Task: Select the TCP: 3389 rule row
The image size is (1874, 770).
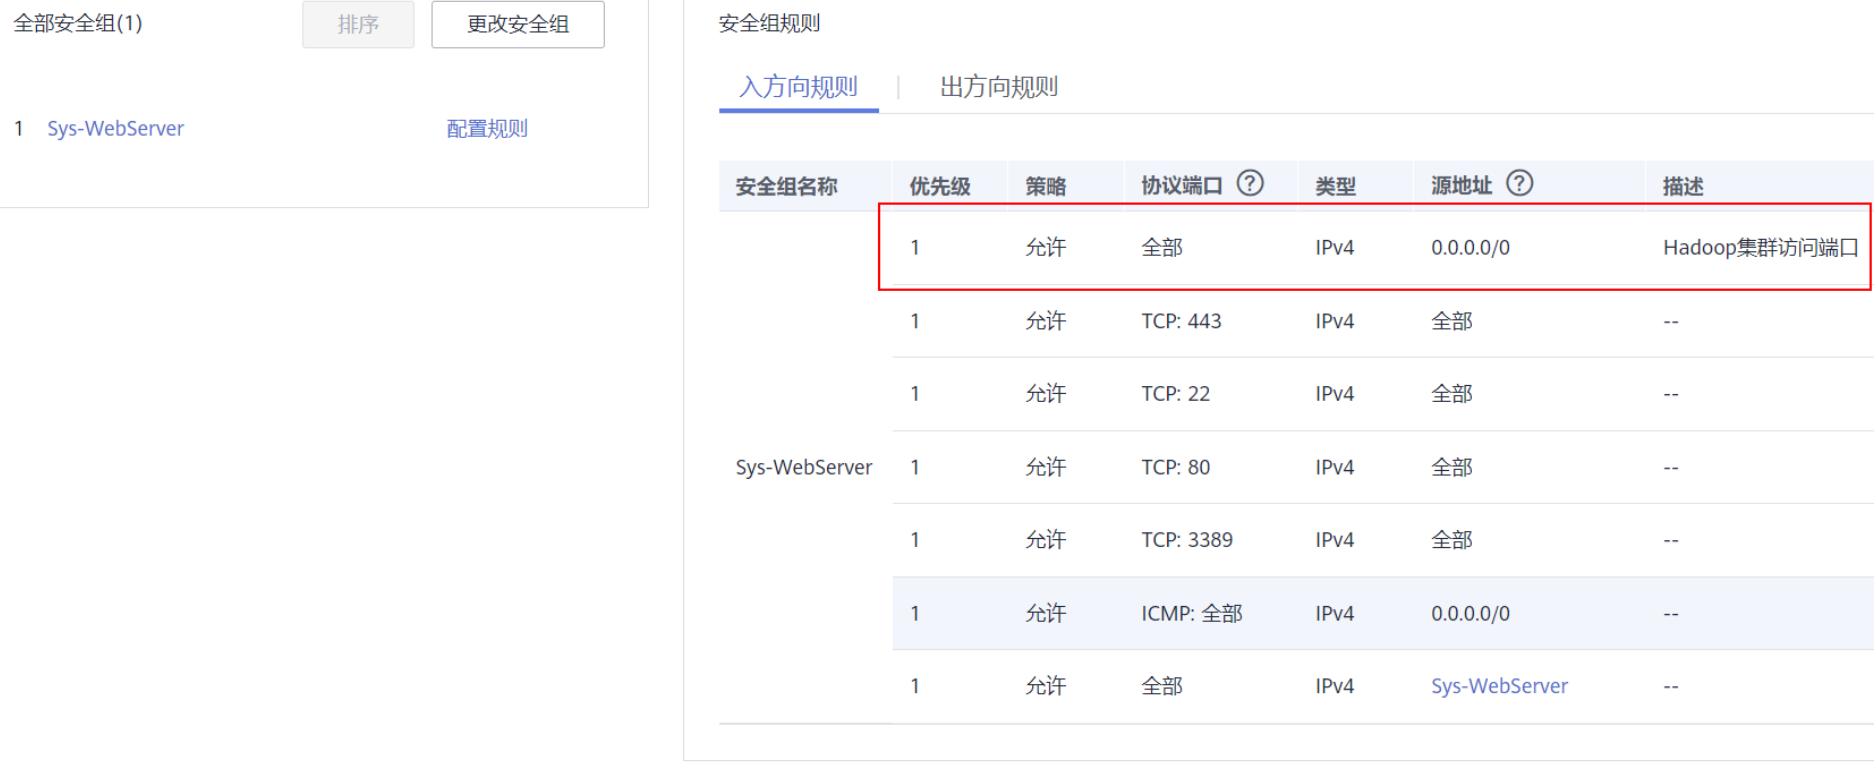Action: [1187, 540]
